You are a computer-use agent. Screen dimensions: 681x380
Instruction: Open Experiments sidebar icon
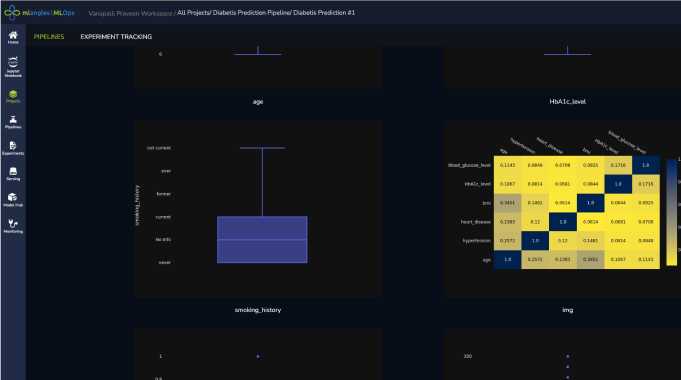(x=13, y=148)
